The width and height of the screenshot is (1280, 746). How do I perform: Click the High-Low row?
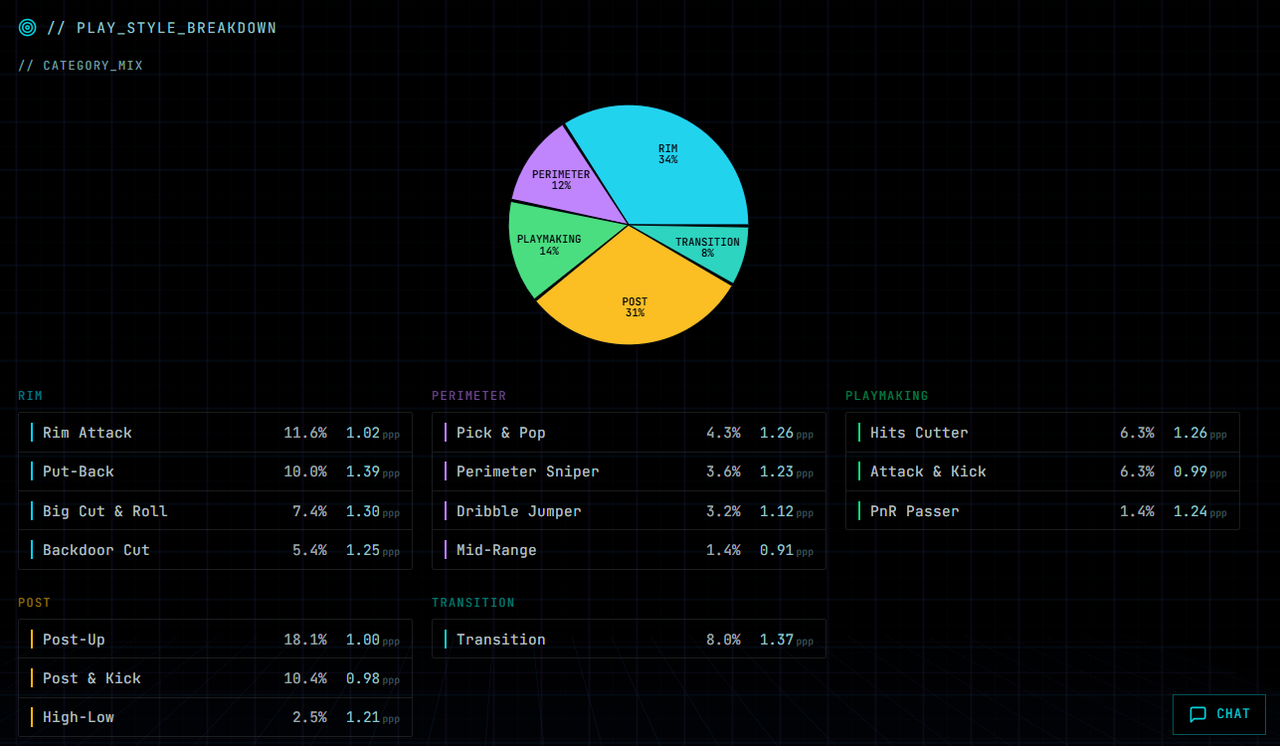[215, 717]
